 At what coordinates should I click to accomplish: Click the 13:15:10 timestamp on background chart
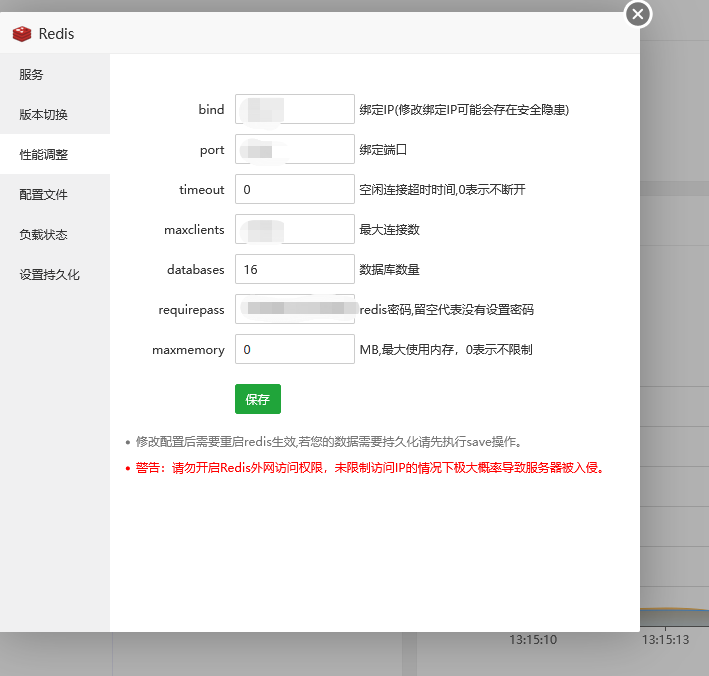[533, 640]
